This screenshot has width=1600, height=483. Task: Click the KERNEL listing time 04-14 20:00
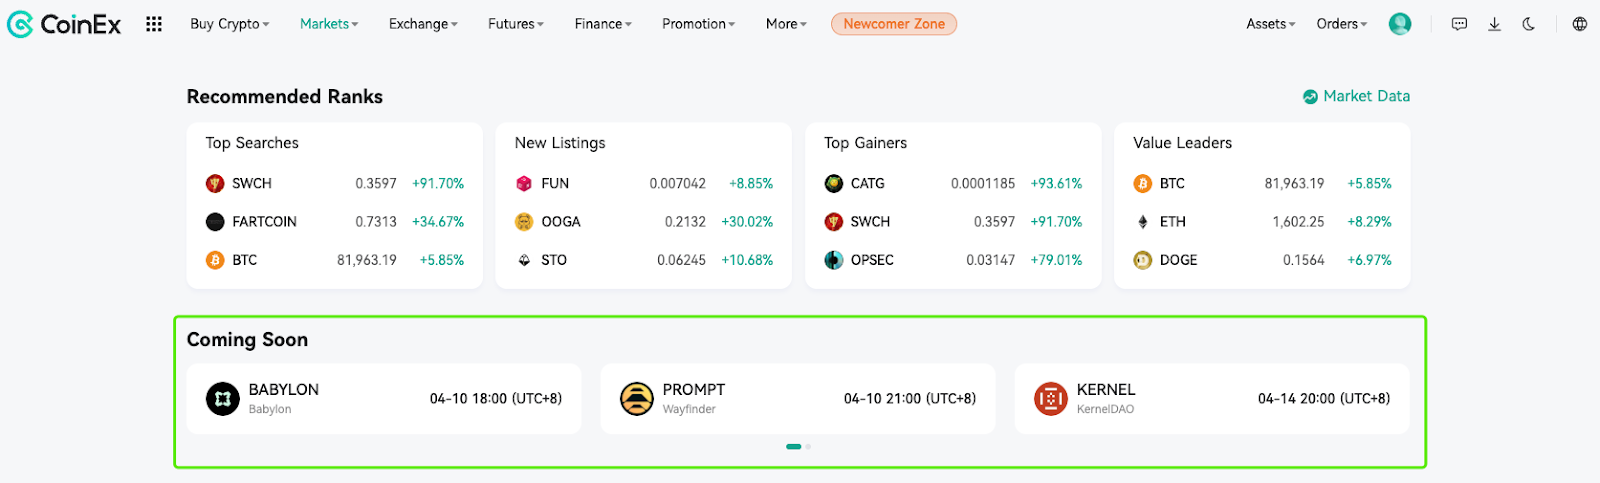click(1324, 399)
